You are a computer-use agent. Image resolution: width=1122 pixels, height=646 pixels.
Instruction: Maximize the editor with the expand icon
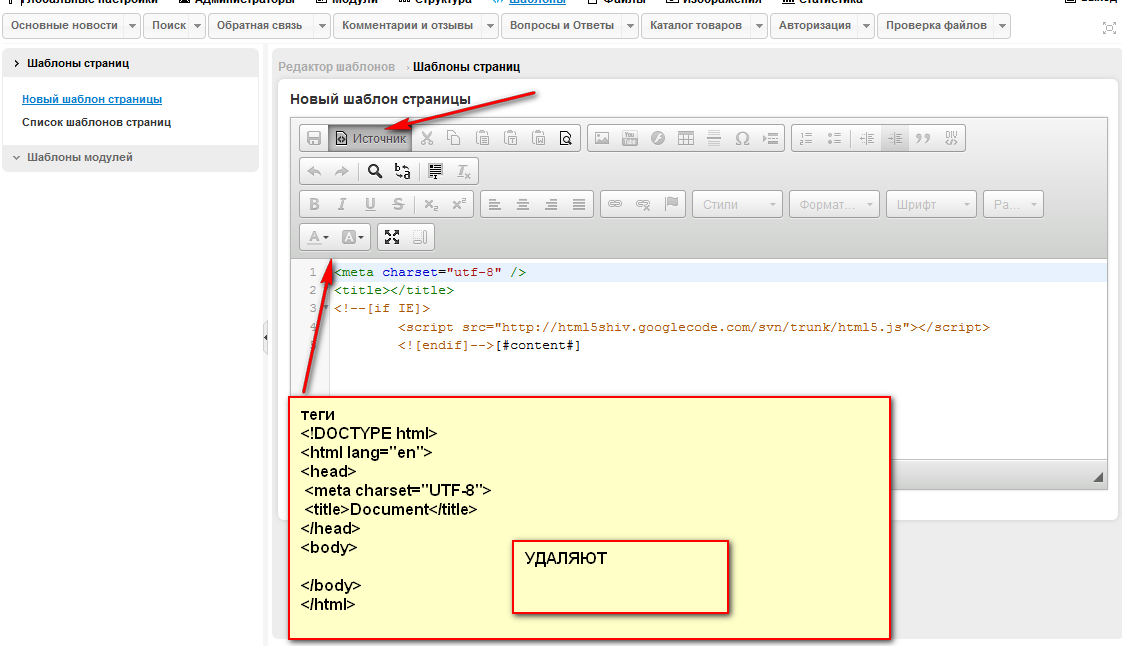391,237
